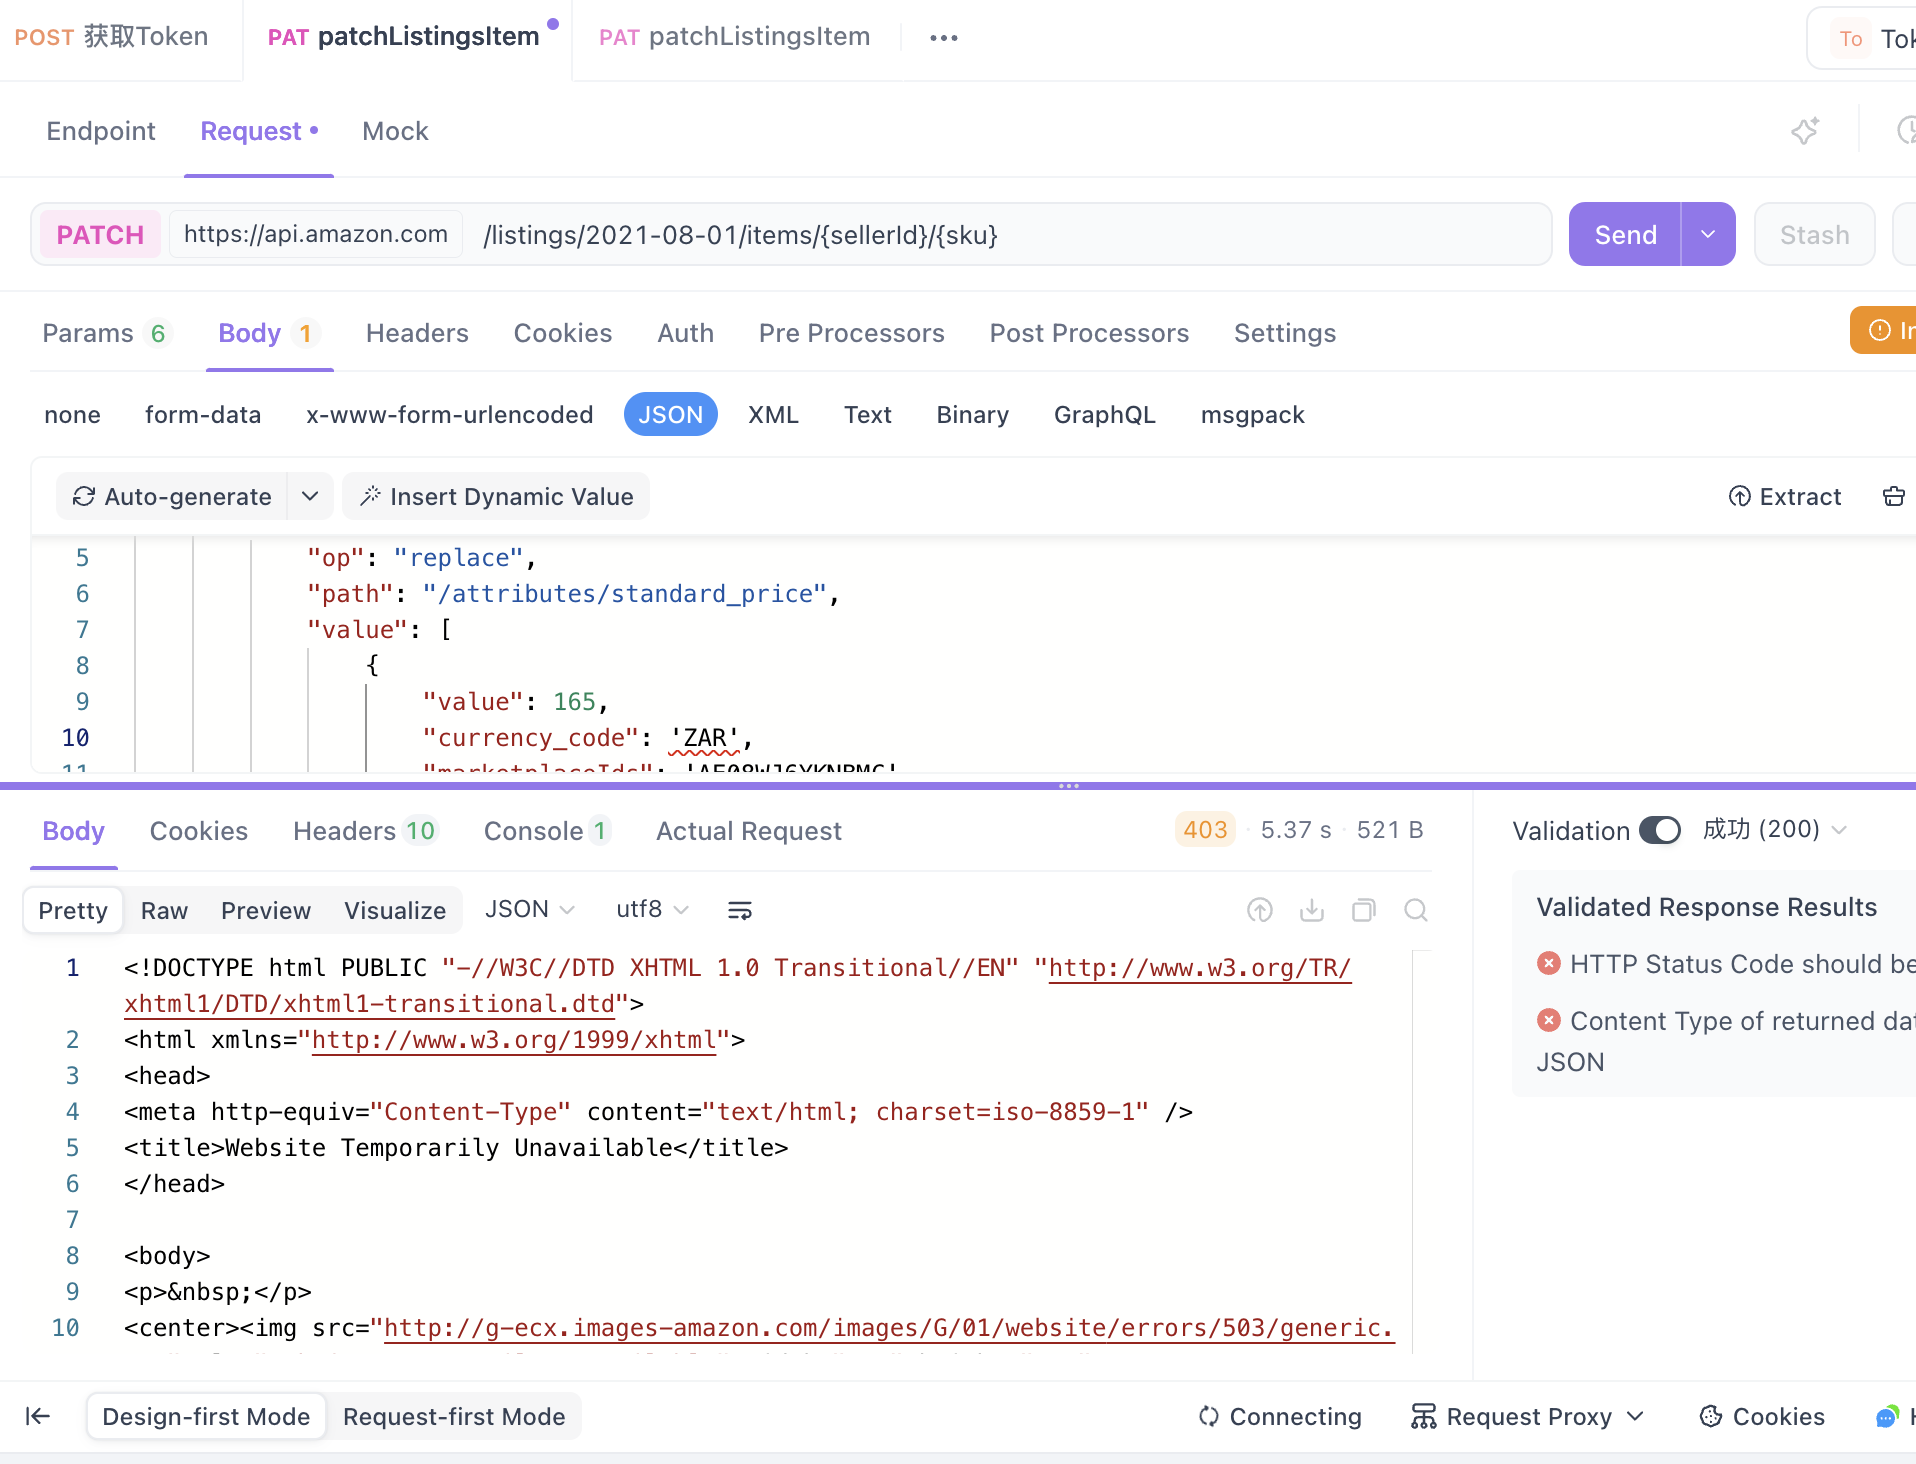Open the more tabs ellipsis menu
Screen dimensions: 1916x1464
[x=943, y=38]
